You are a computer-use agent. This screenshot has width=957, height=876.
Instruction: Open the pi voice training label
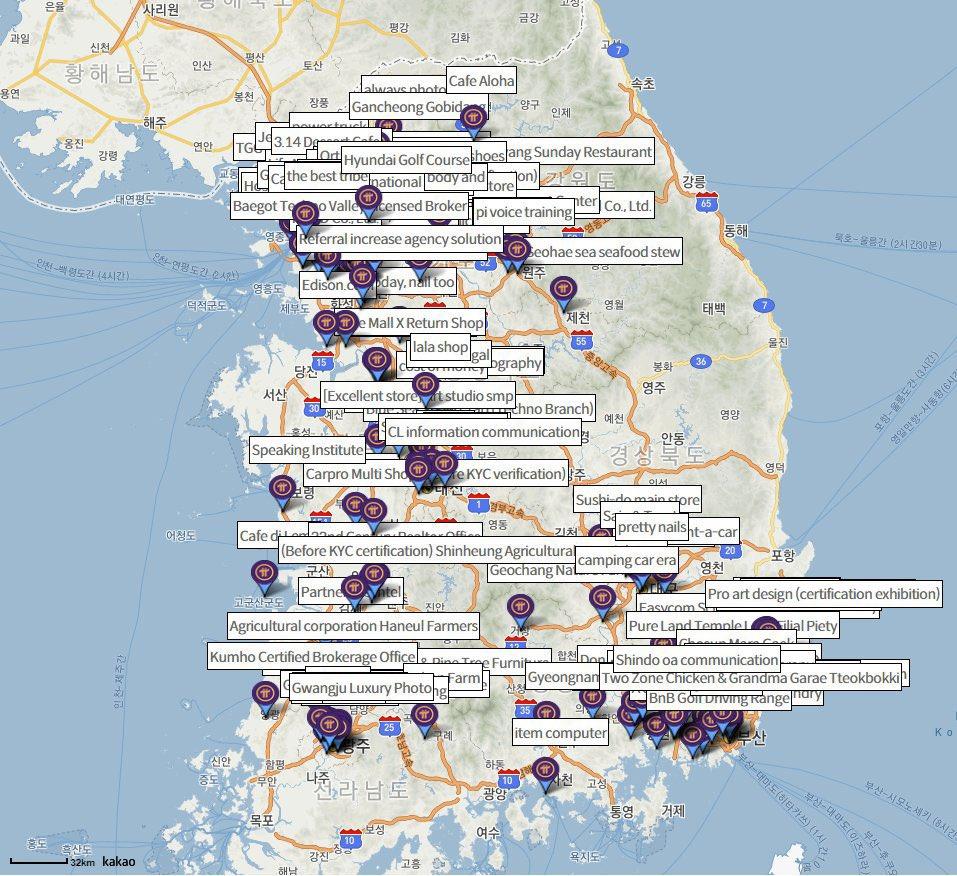coord(524,212)
